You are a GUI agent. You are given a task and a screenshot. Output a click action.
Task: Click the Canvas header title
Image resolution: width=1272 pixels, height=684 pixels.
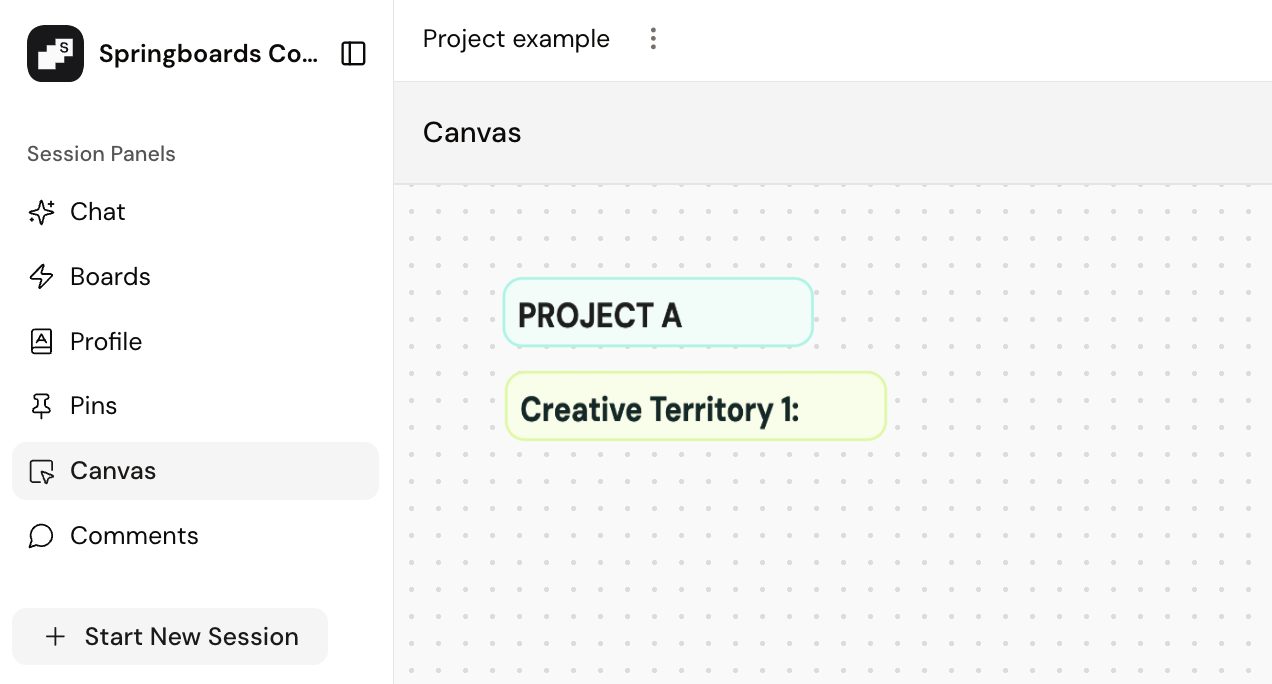point(472,133)
